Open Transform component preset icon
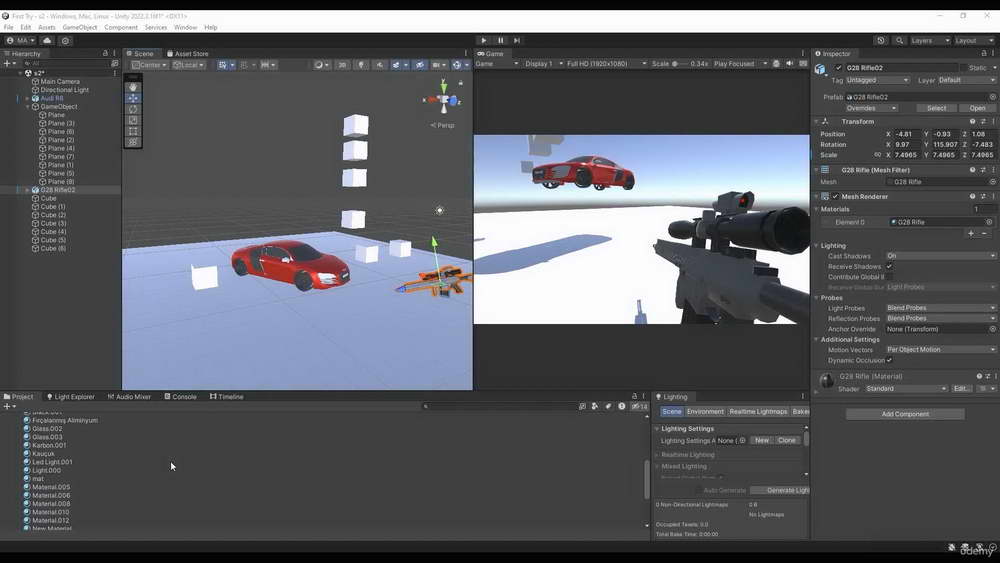 (983, 122)
